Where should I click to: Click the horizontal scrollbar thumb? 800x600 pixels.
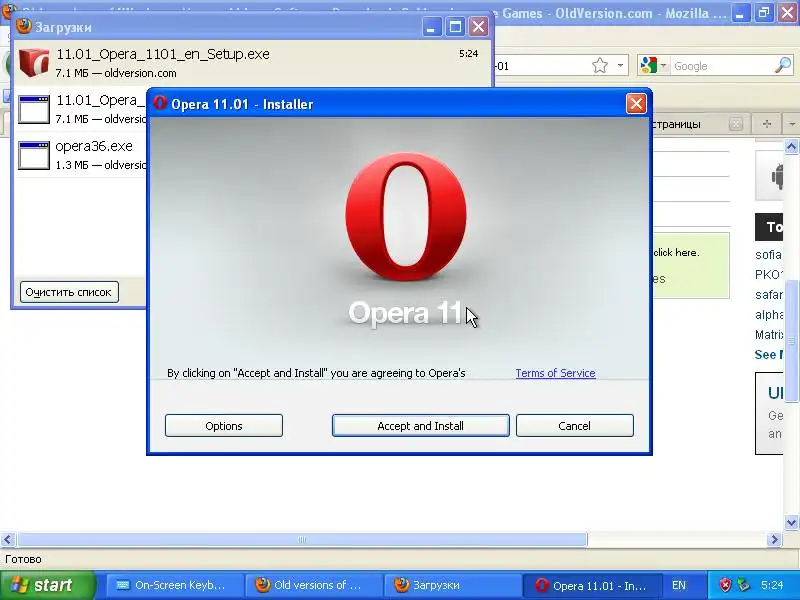coord(302,539)
